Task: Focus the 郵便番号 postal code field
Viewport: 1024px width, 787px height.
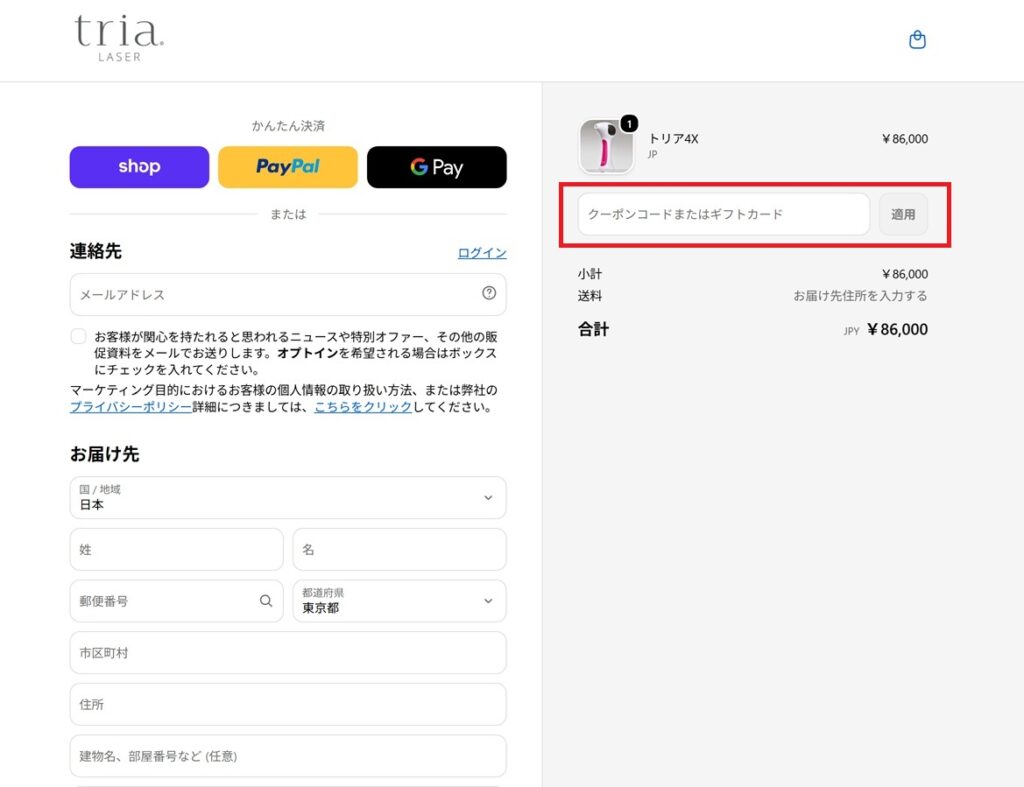Action: pos(176,601)
